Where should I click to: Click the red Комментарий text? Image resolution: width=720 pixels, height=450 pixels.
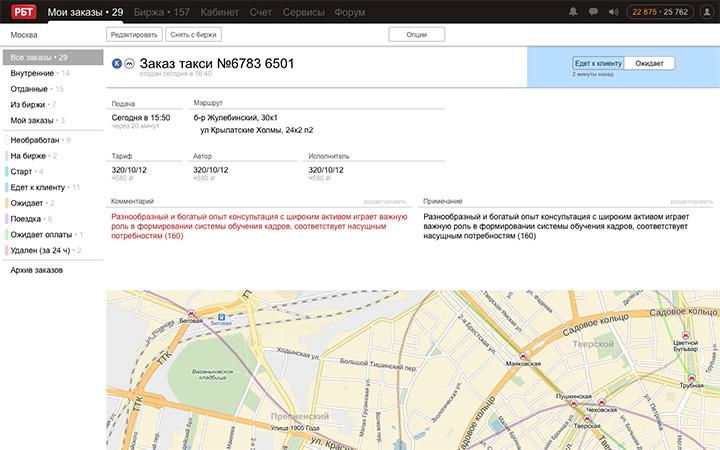[259, 226]
